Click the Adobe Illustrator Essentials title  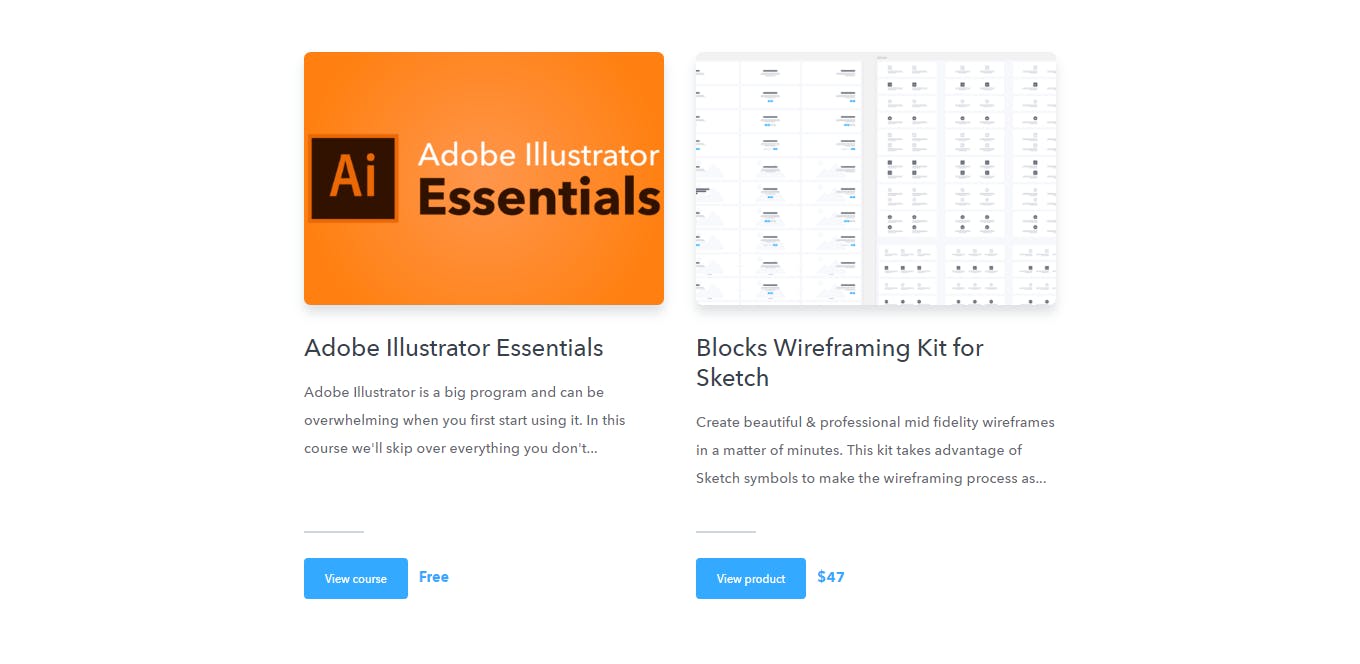coord(454,348)
